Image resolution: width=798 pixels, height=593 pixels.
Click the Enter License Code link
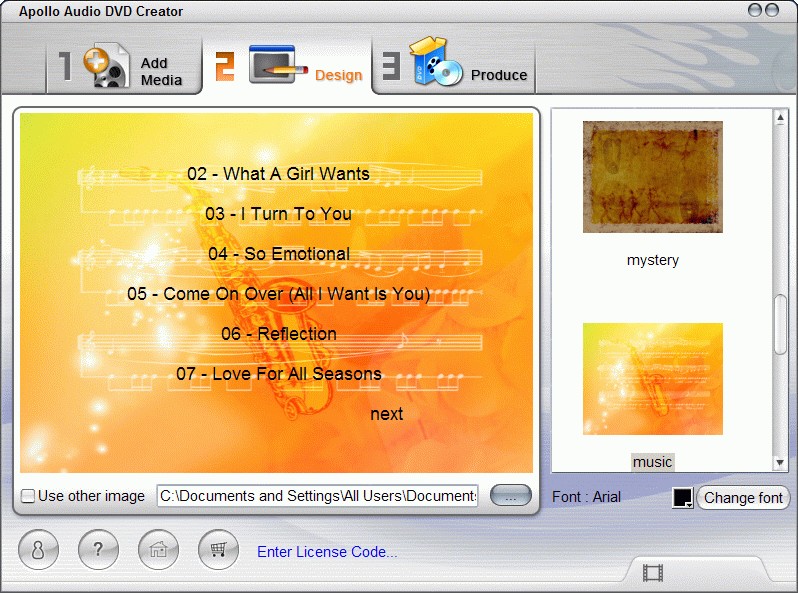coord(327,552)
